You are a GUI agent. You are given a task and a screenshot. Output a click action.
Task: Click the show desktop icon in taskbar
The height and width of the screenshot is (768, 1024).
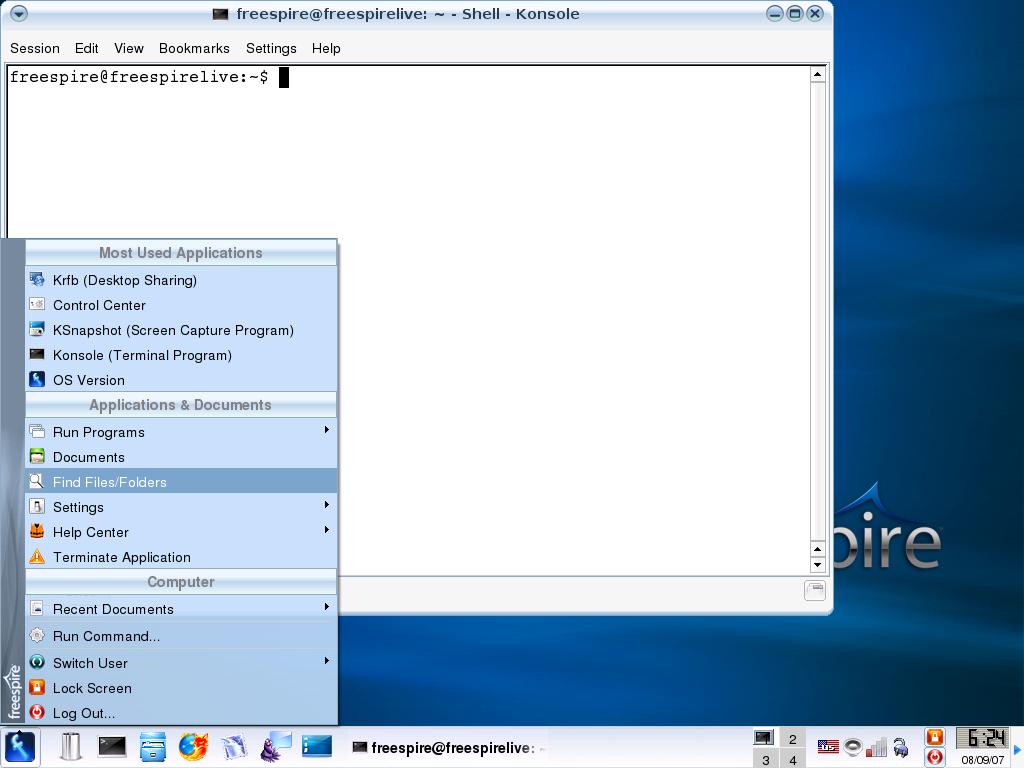coord(317,746)
